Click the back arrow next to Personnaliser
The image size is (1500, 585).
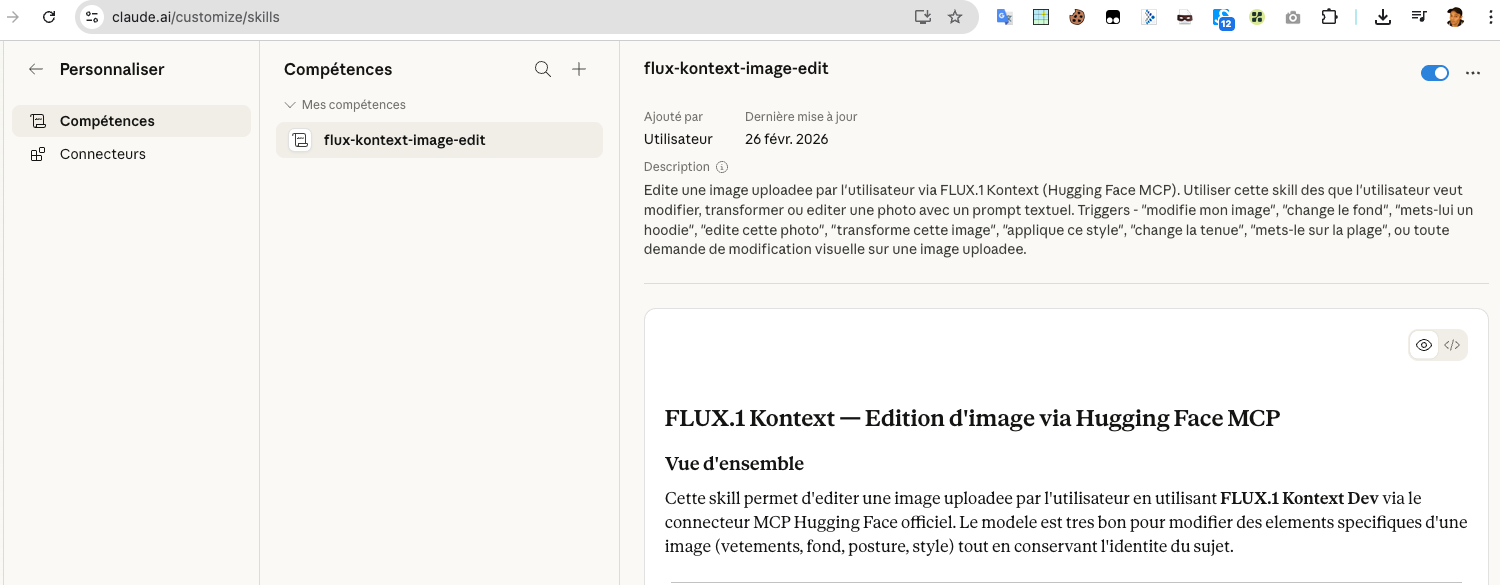pyautogui.click(x=36, y=69)
